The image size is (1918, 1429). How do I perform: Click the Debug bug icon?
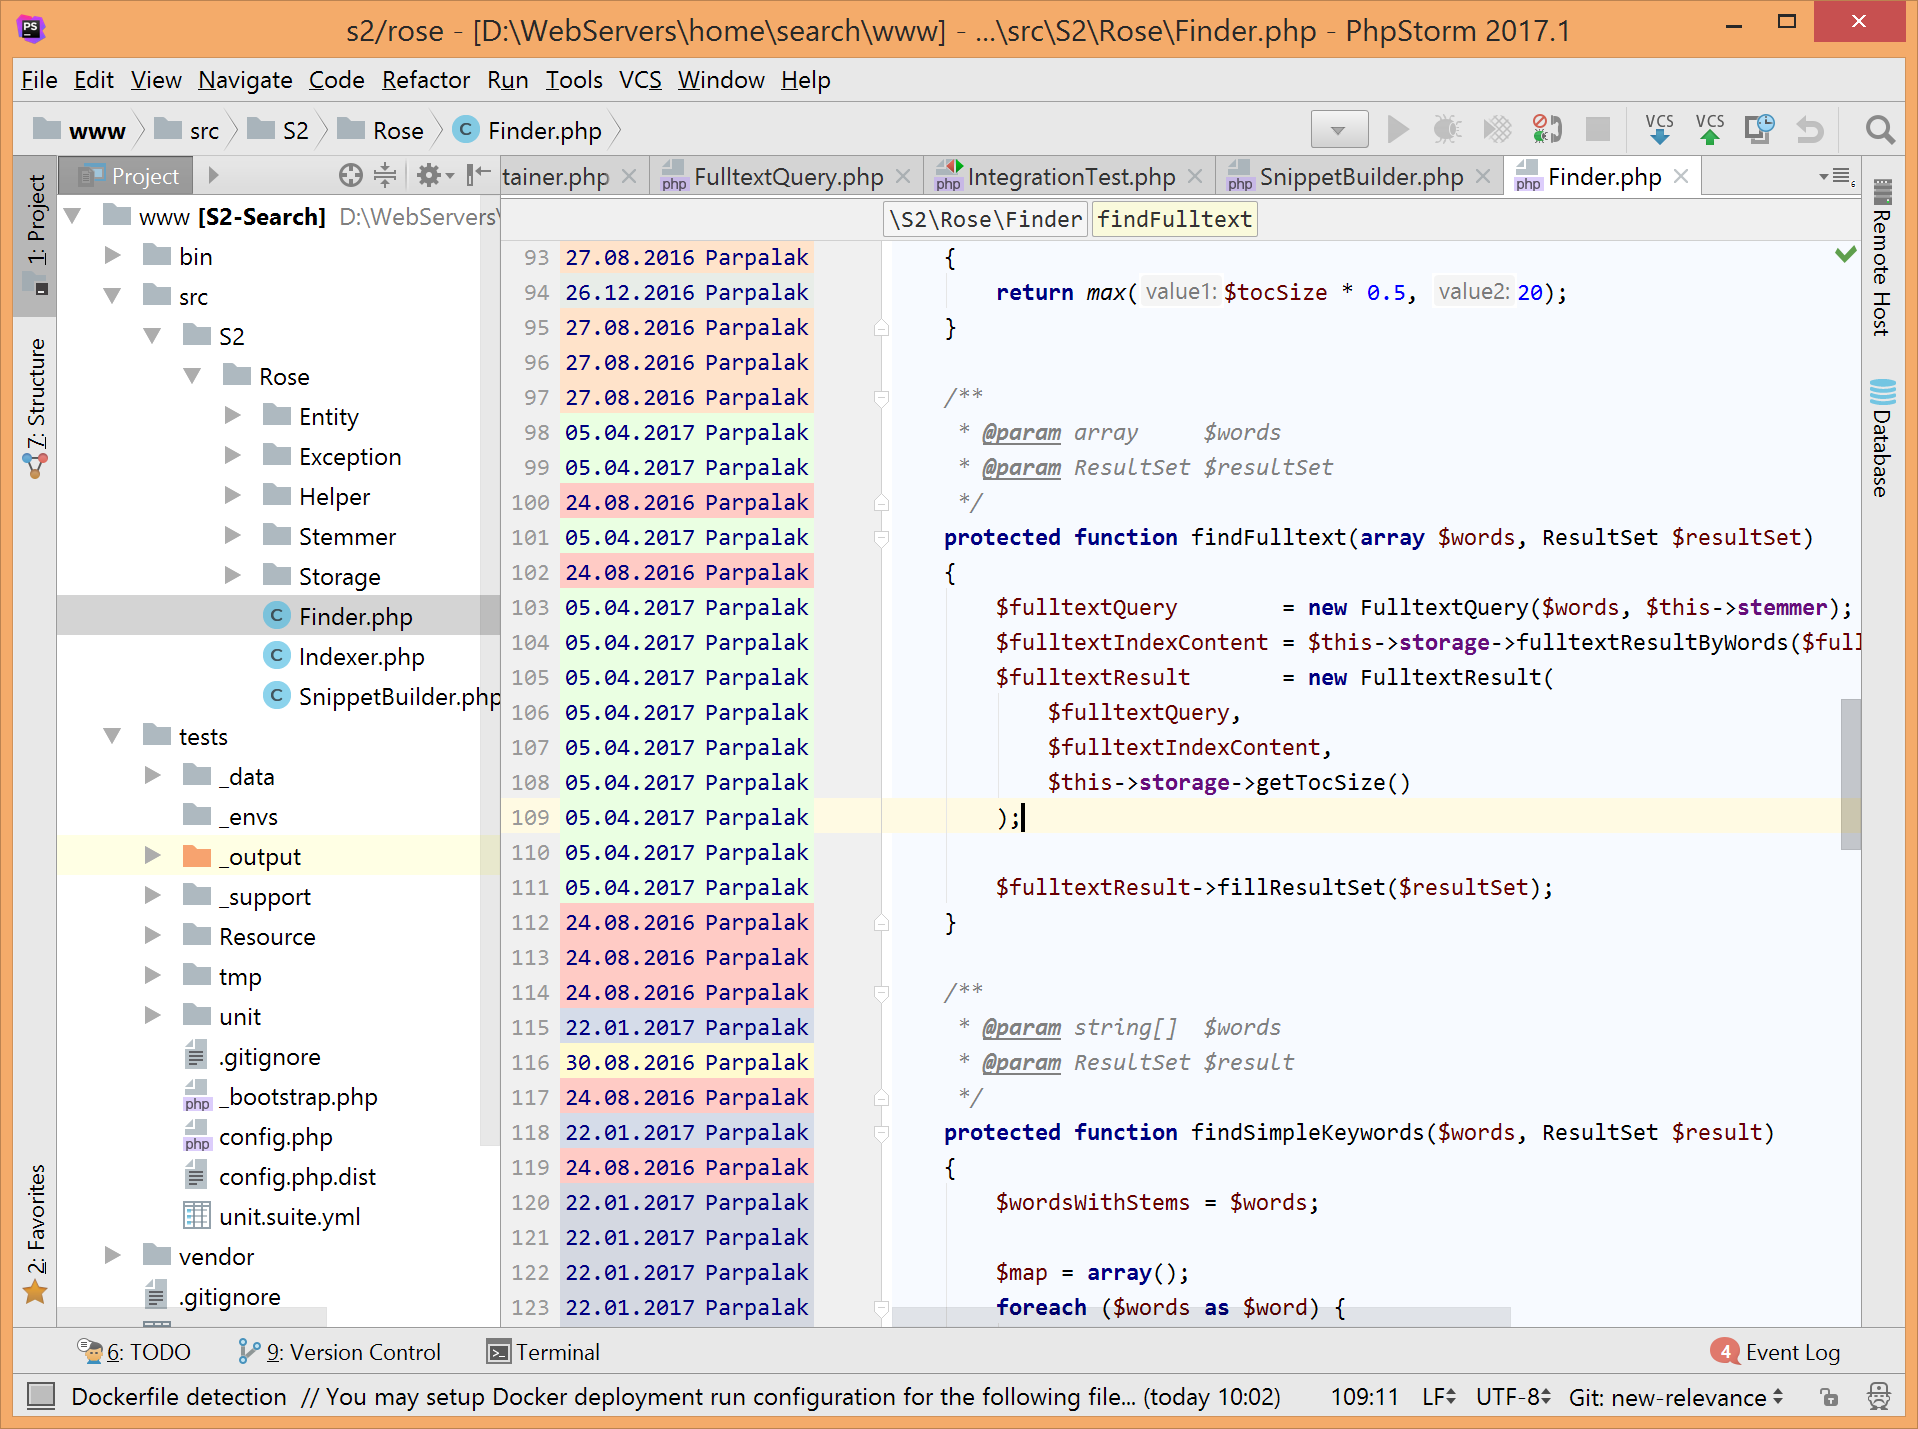[x=1446, y=130]
